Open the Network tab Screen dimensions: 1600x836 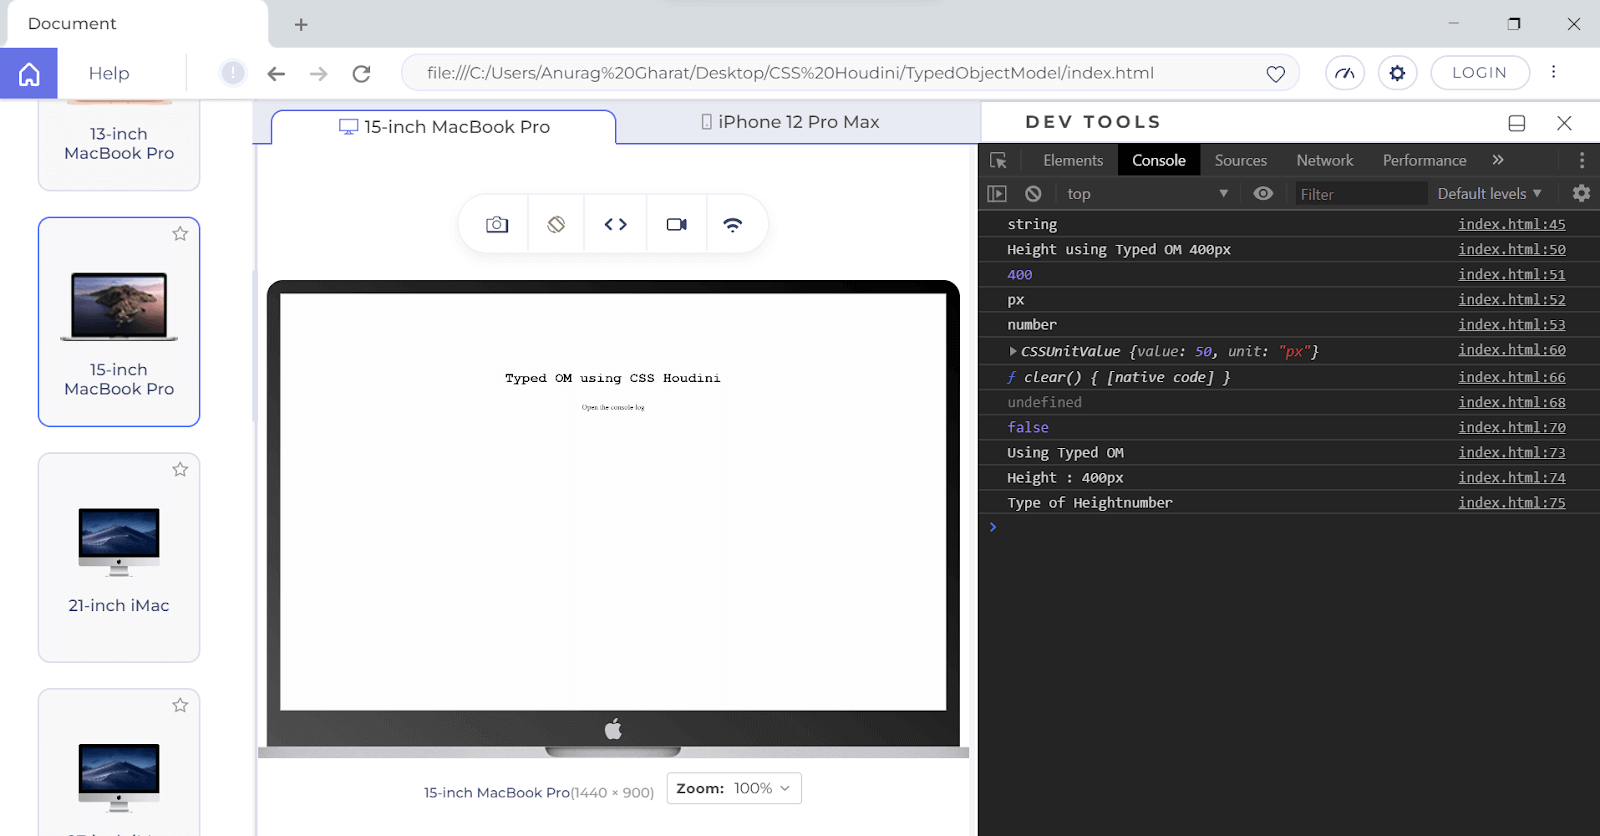coord(1324,160)
